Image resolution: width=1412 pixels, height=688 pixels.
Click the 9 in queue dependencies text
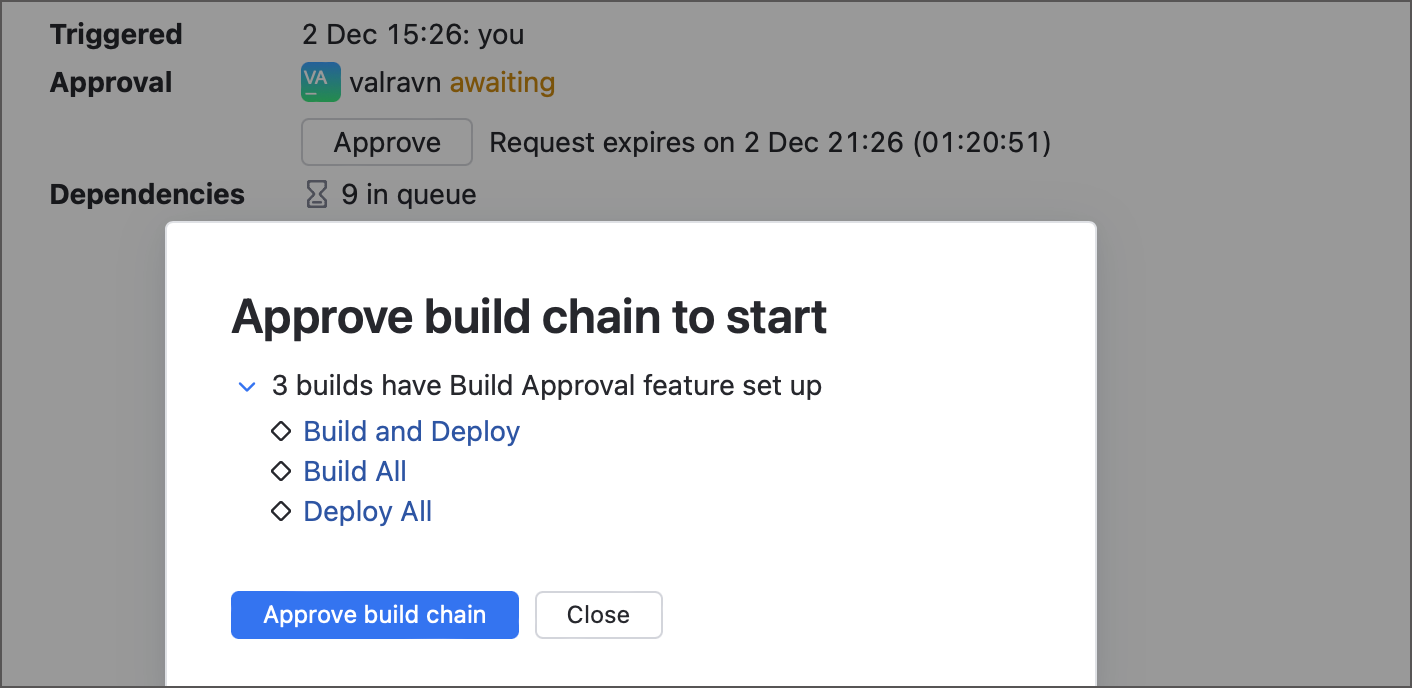tap(410, 194)
